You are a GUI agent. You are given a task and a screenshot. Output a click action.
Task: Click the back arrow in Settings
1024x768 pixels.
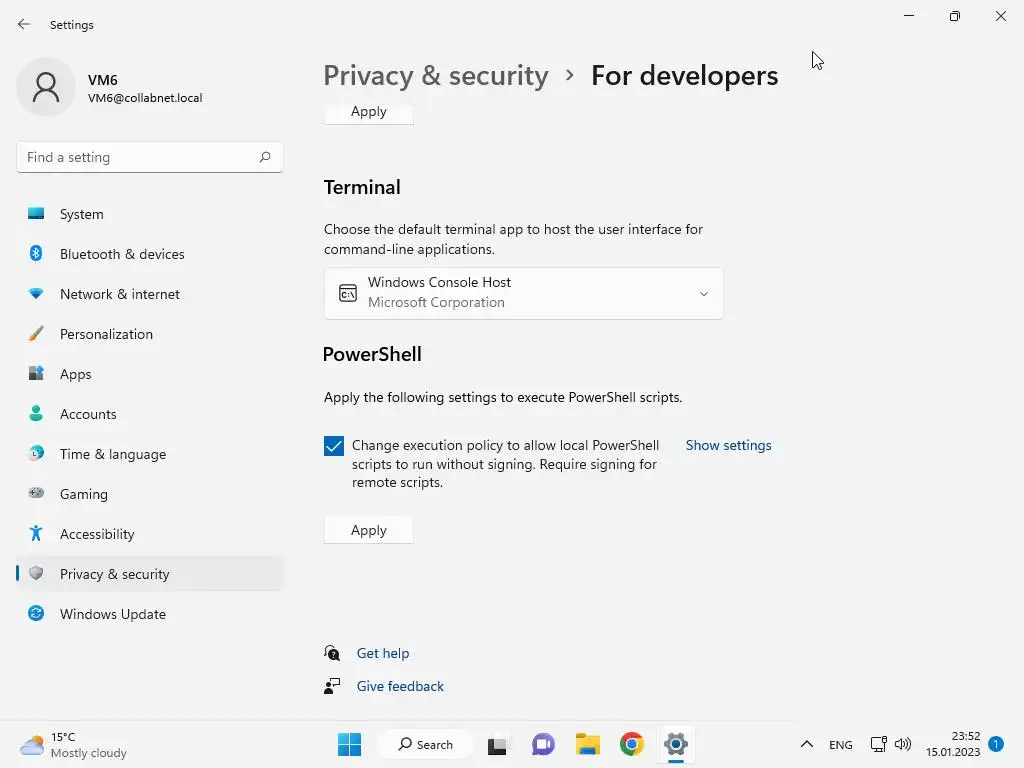tap(24, 25)
